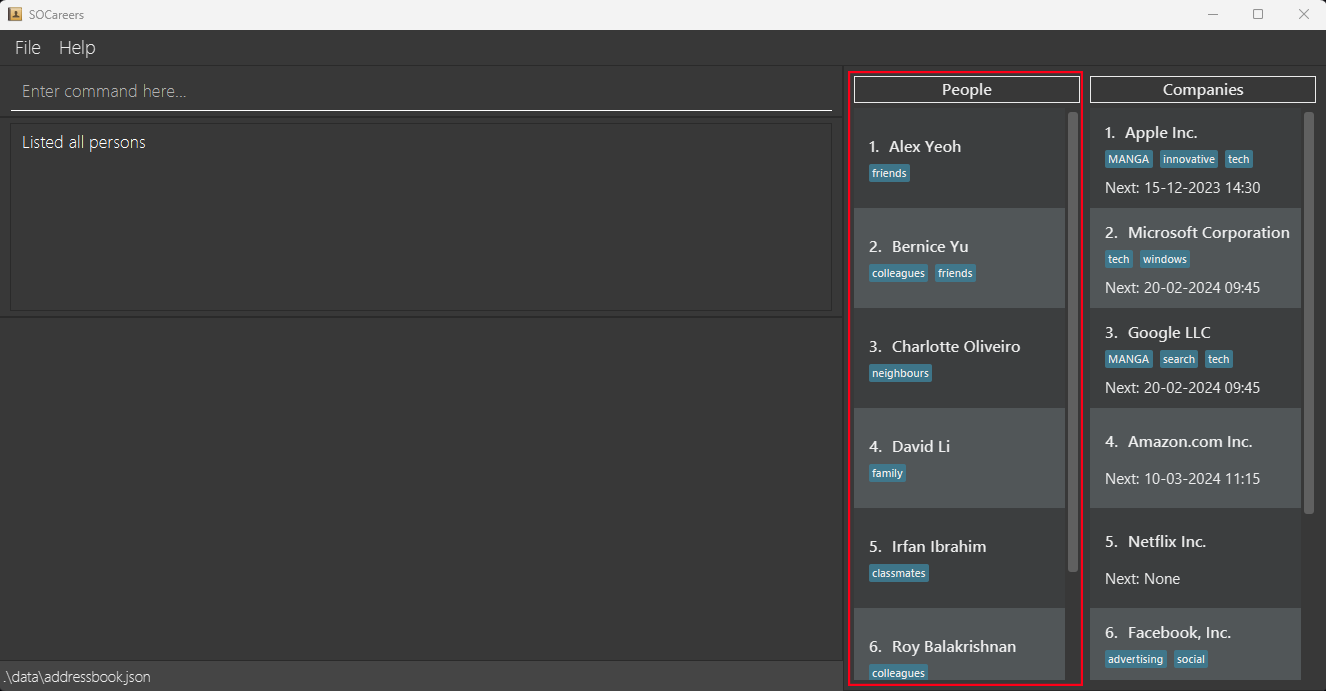
Task: Select Amazon.com Inc. company entry
Action: (1190, 442)
